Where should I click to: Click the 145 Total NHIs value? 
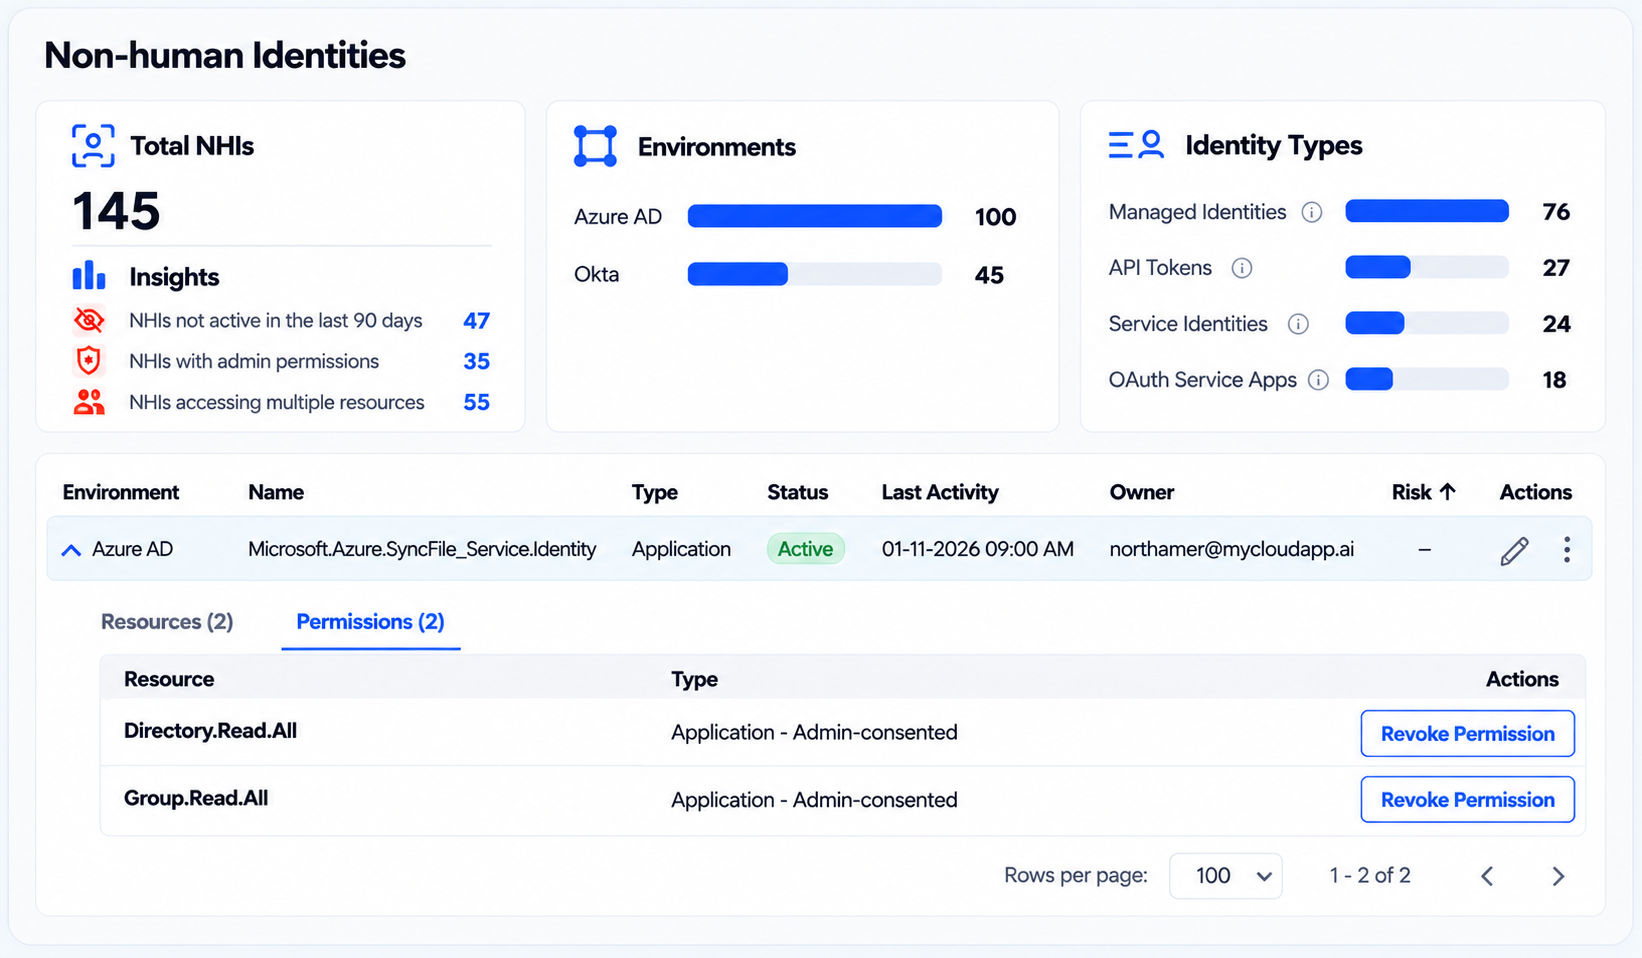(x=116, y=211)
